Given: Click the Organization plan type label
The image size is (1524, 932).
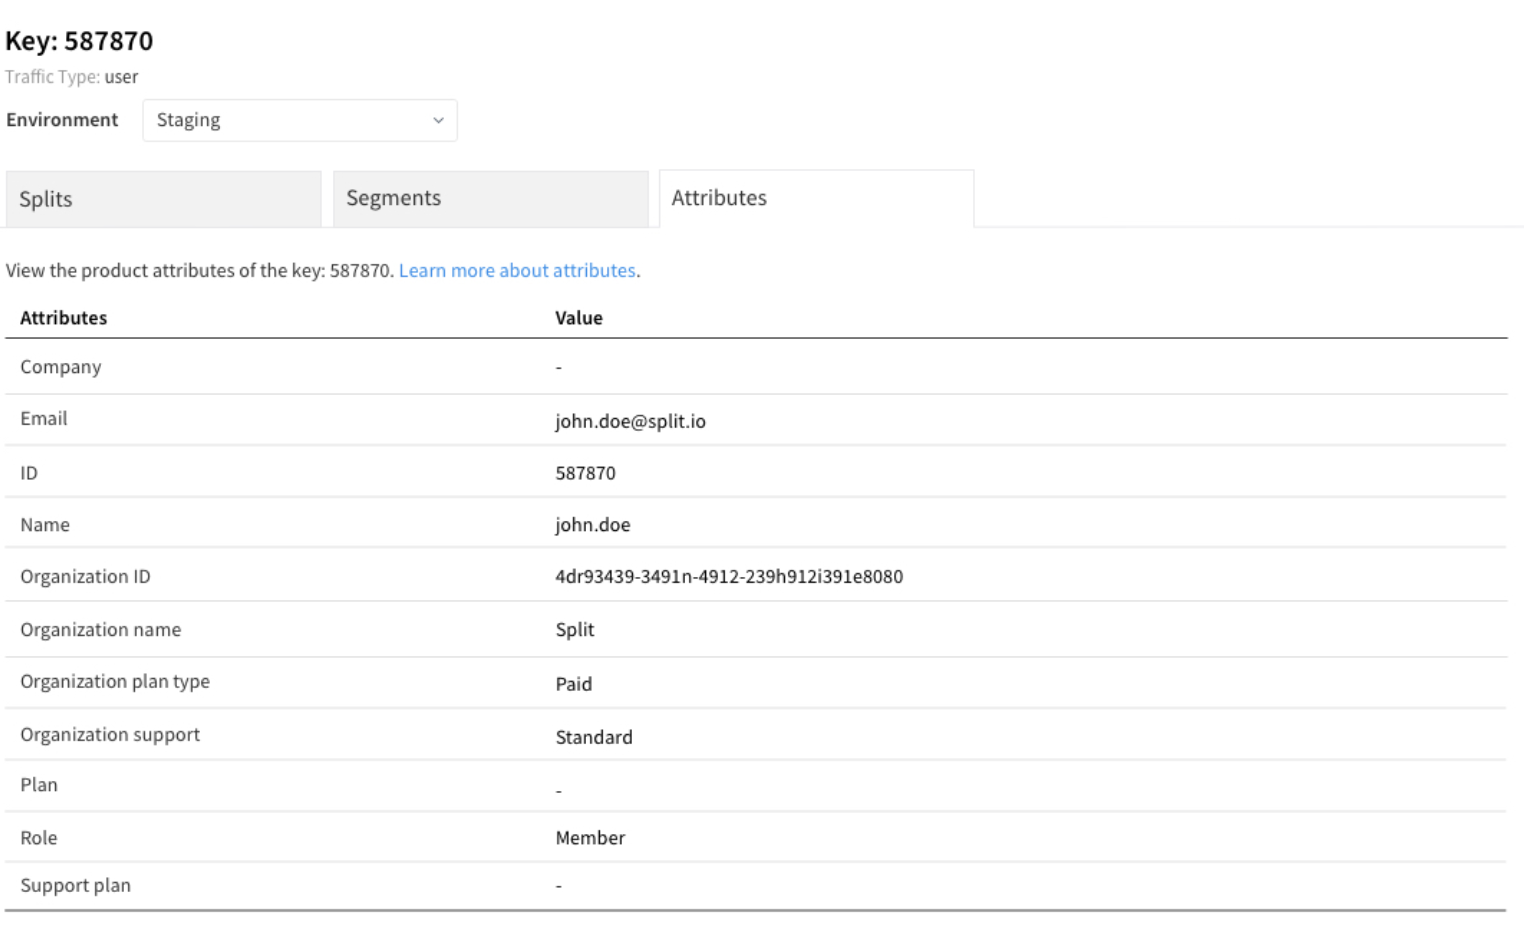Looking at the screenshot, I should click(115, 682).
